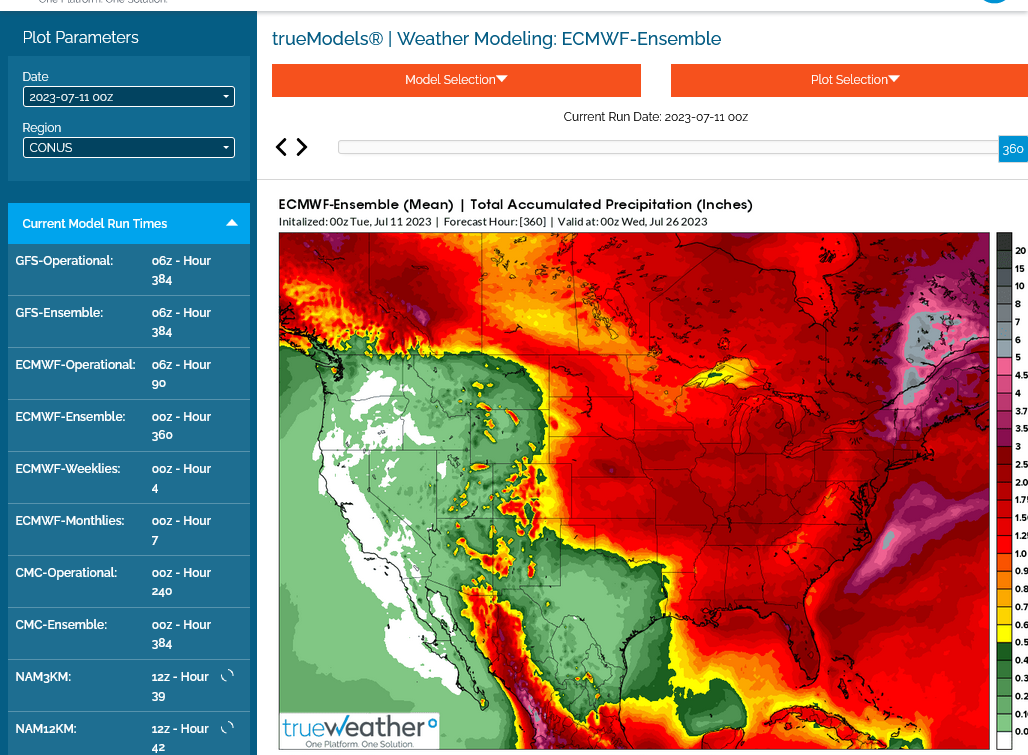Click the forecast hour slider track
Image resolution: width=1028 pixels, height=755 pixels.
[668, 147]
